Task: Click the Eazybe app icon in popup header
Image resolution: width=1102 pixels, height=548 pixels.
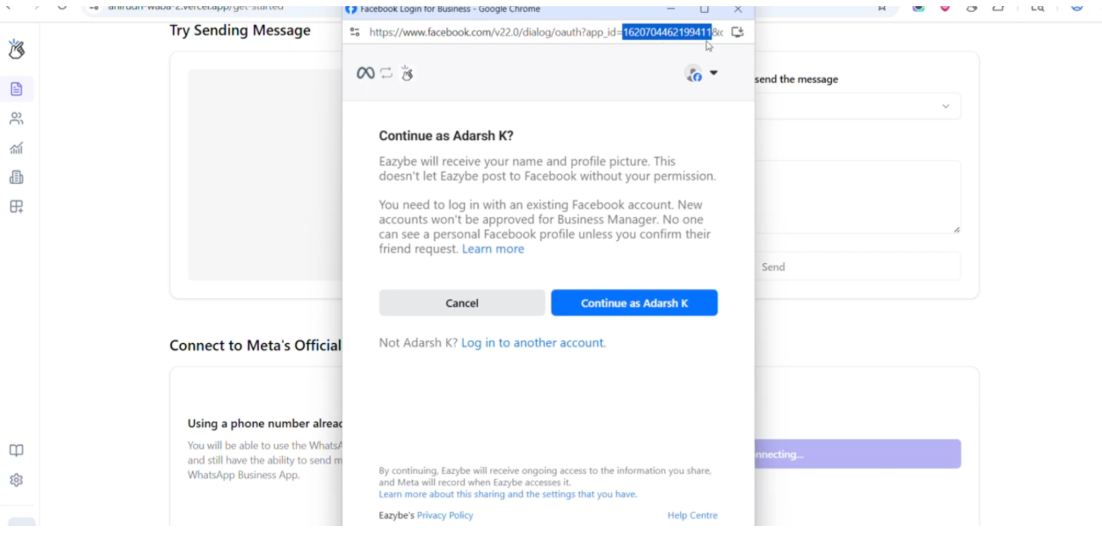Action: point(407,73)
